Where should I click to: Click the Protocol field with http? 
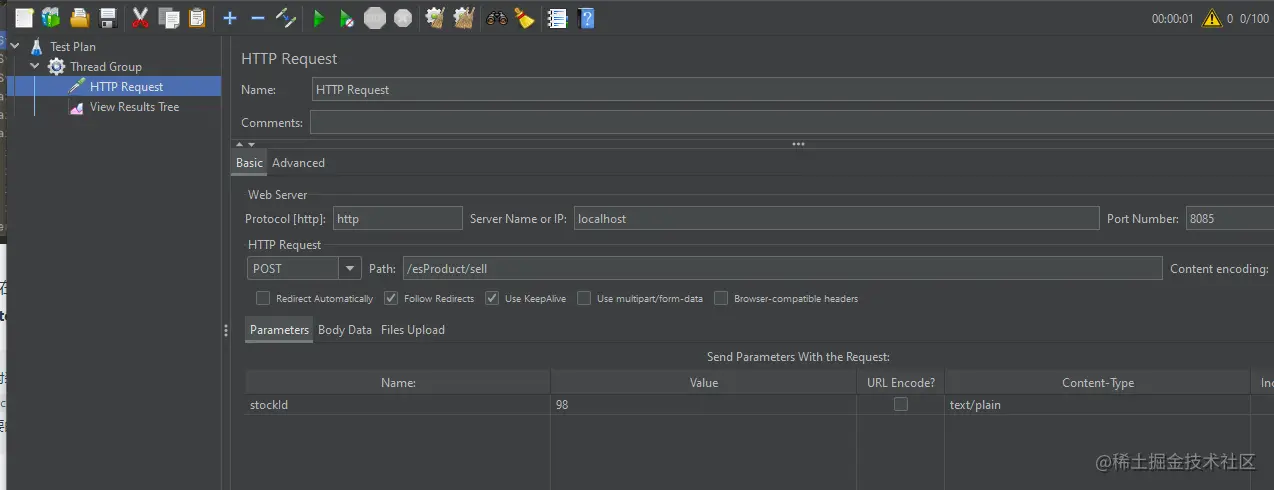coord(397,218)
